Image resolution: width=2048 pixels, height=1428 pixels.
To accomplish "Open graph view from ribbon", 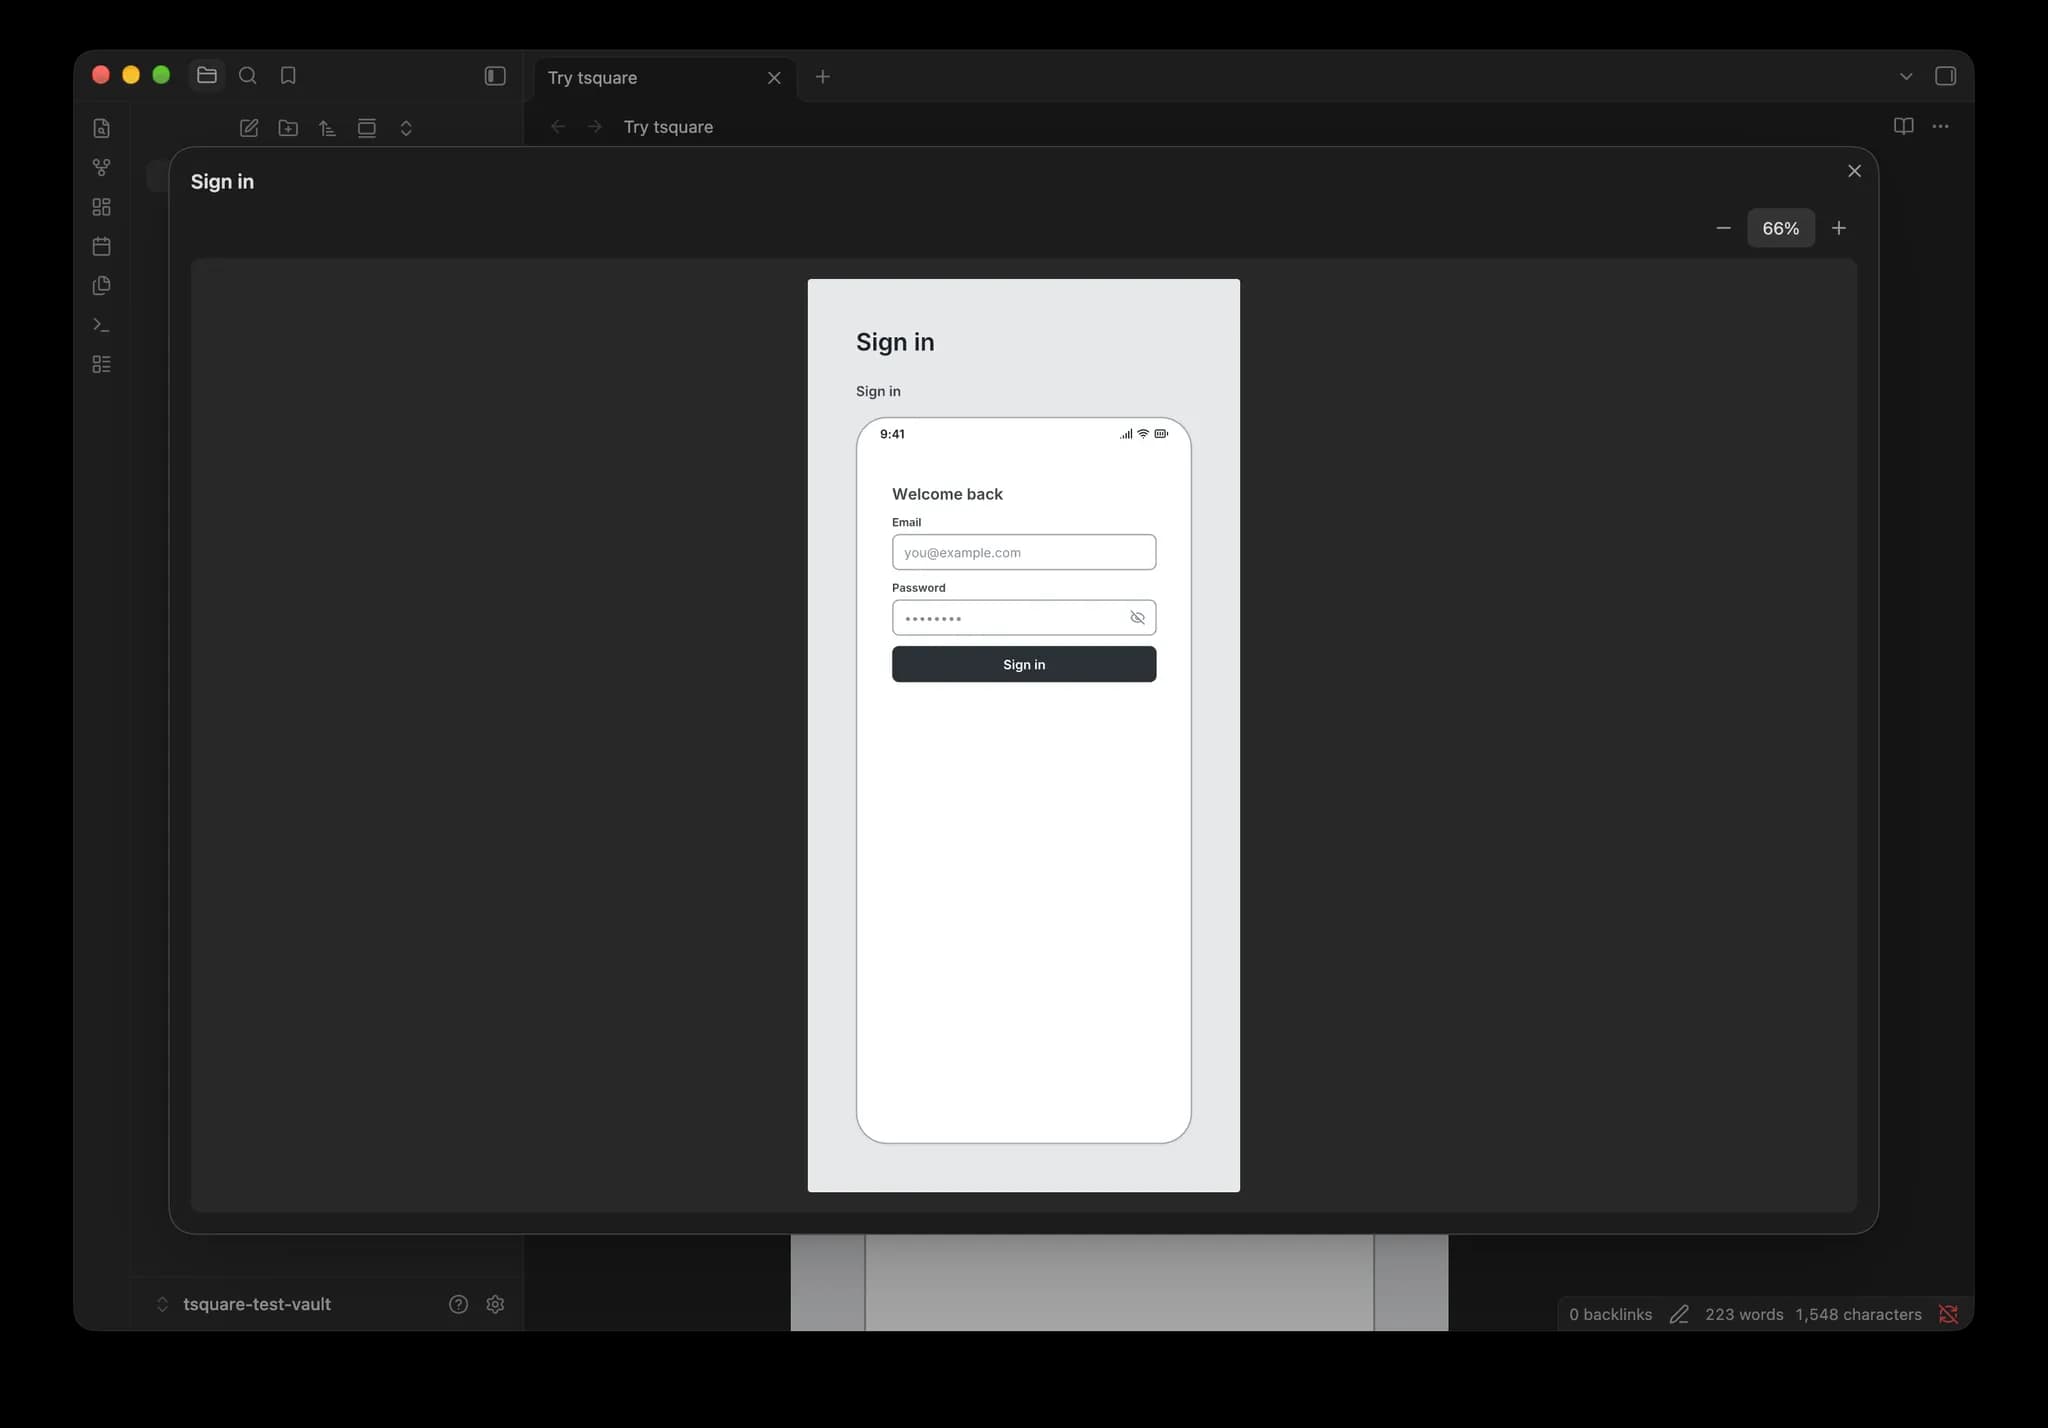I will click(101, 167).
